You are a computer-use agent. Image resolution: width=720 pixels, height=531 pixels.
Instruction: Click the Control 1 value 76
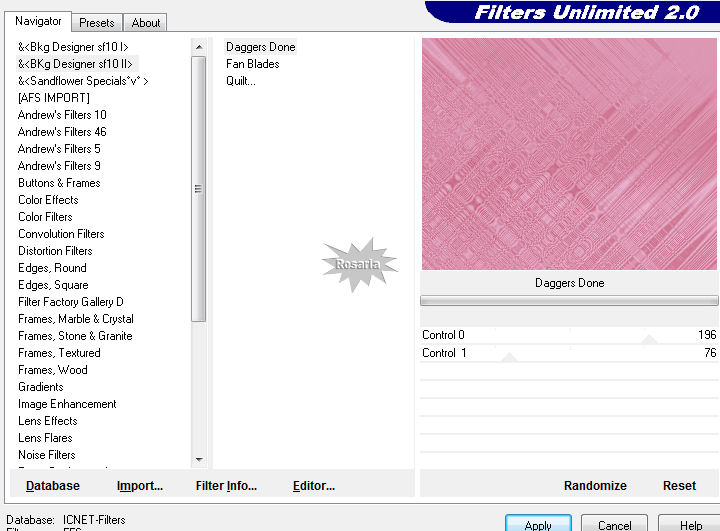[x=710, y=353]
